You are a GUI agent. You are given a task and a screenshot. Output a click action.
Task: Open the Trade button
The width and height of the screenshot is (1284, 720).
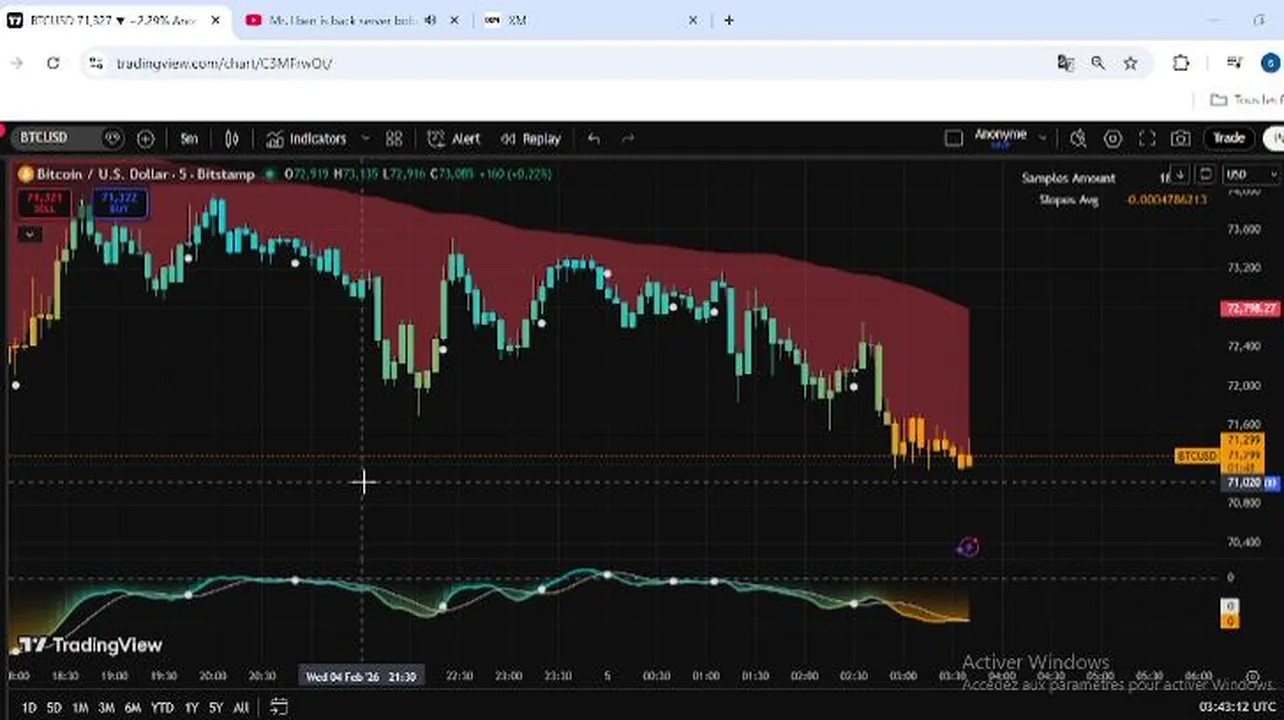[x=1229, y=138]
